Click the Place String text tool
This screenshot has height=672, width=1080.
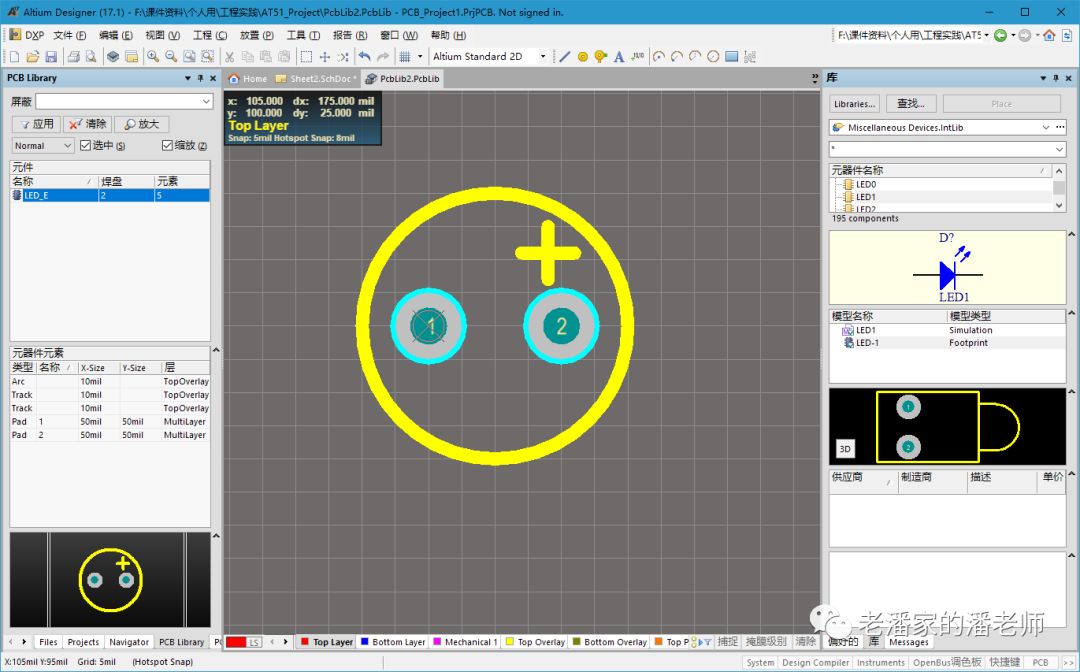click(x=619, y=57)
